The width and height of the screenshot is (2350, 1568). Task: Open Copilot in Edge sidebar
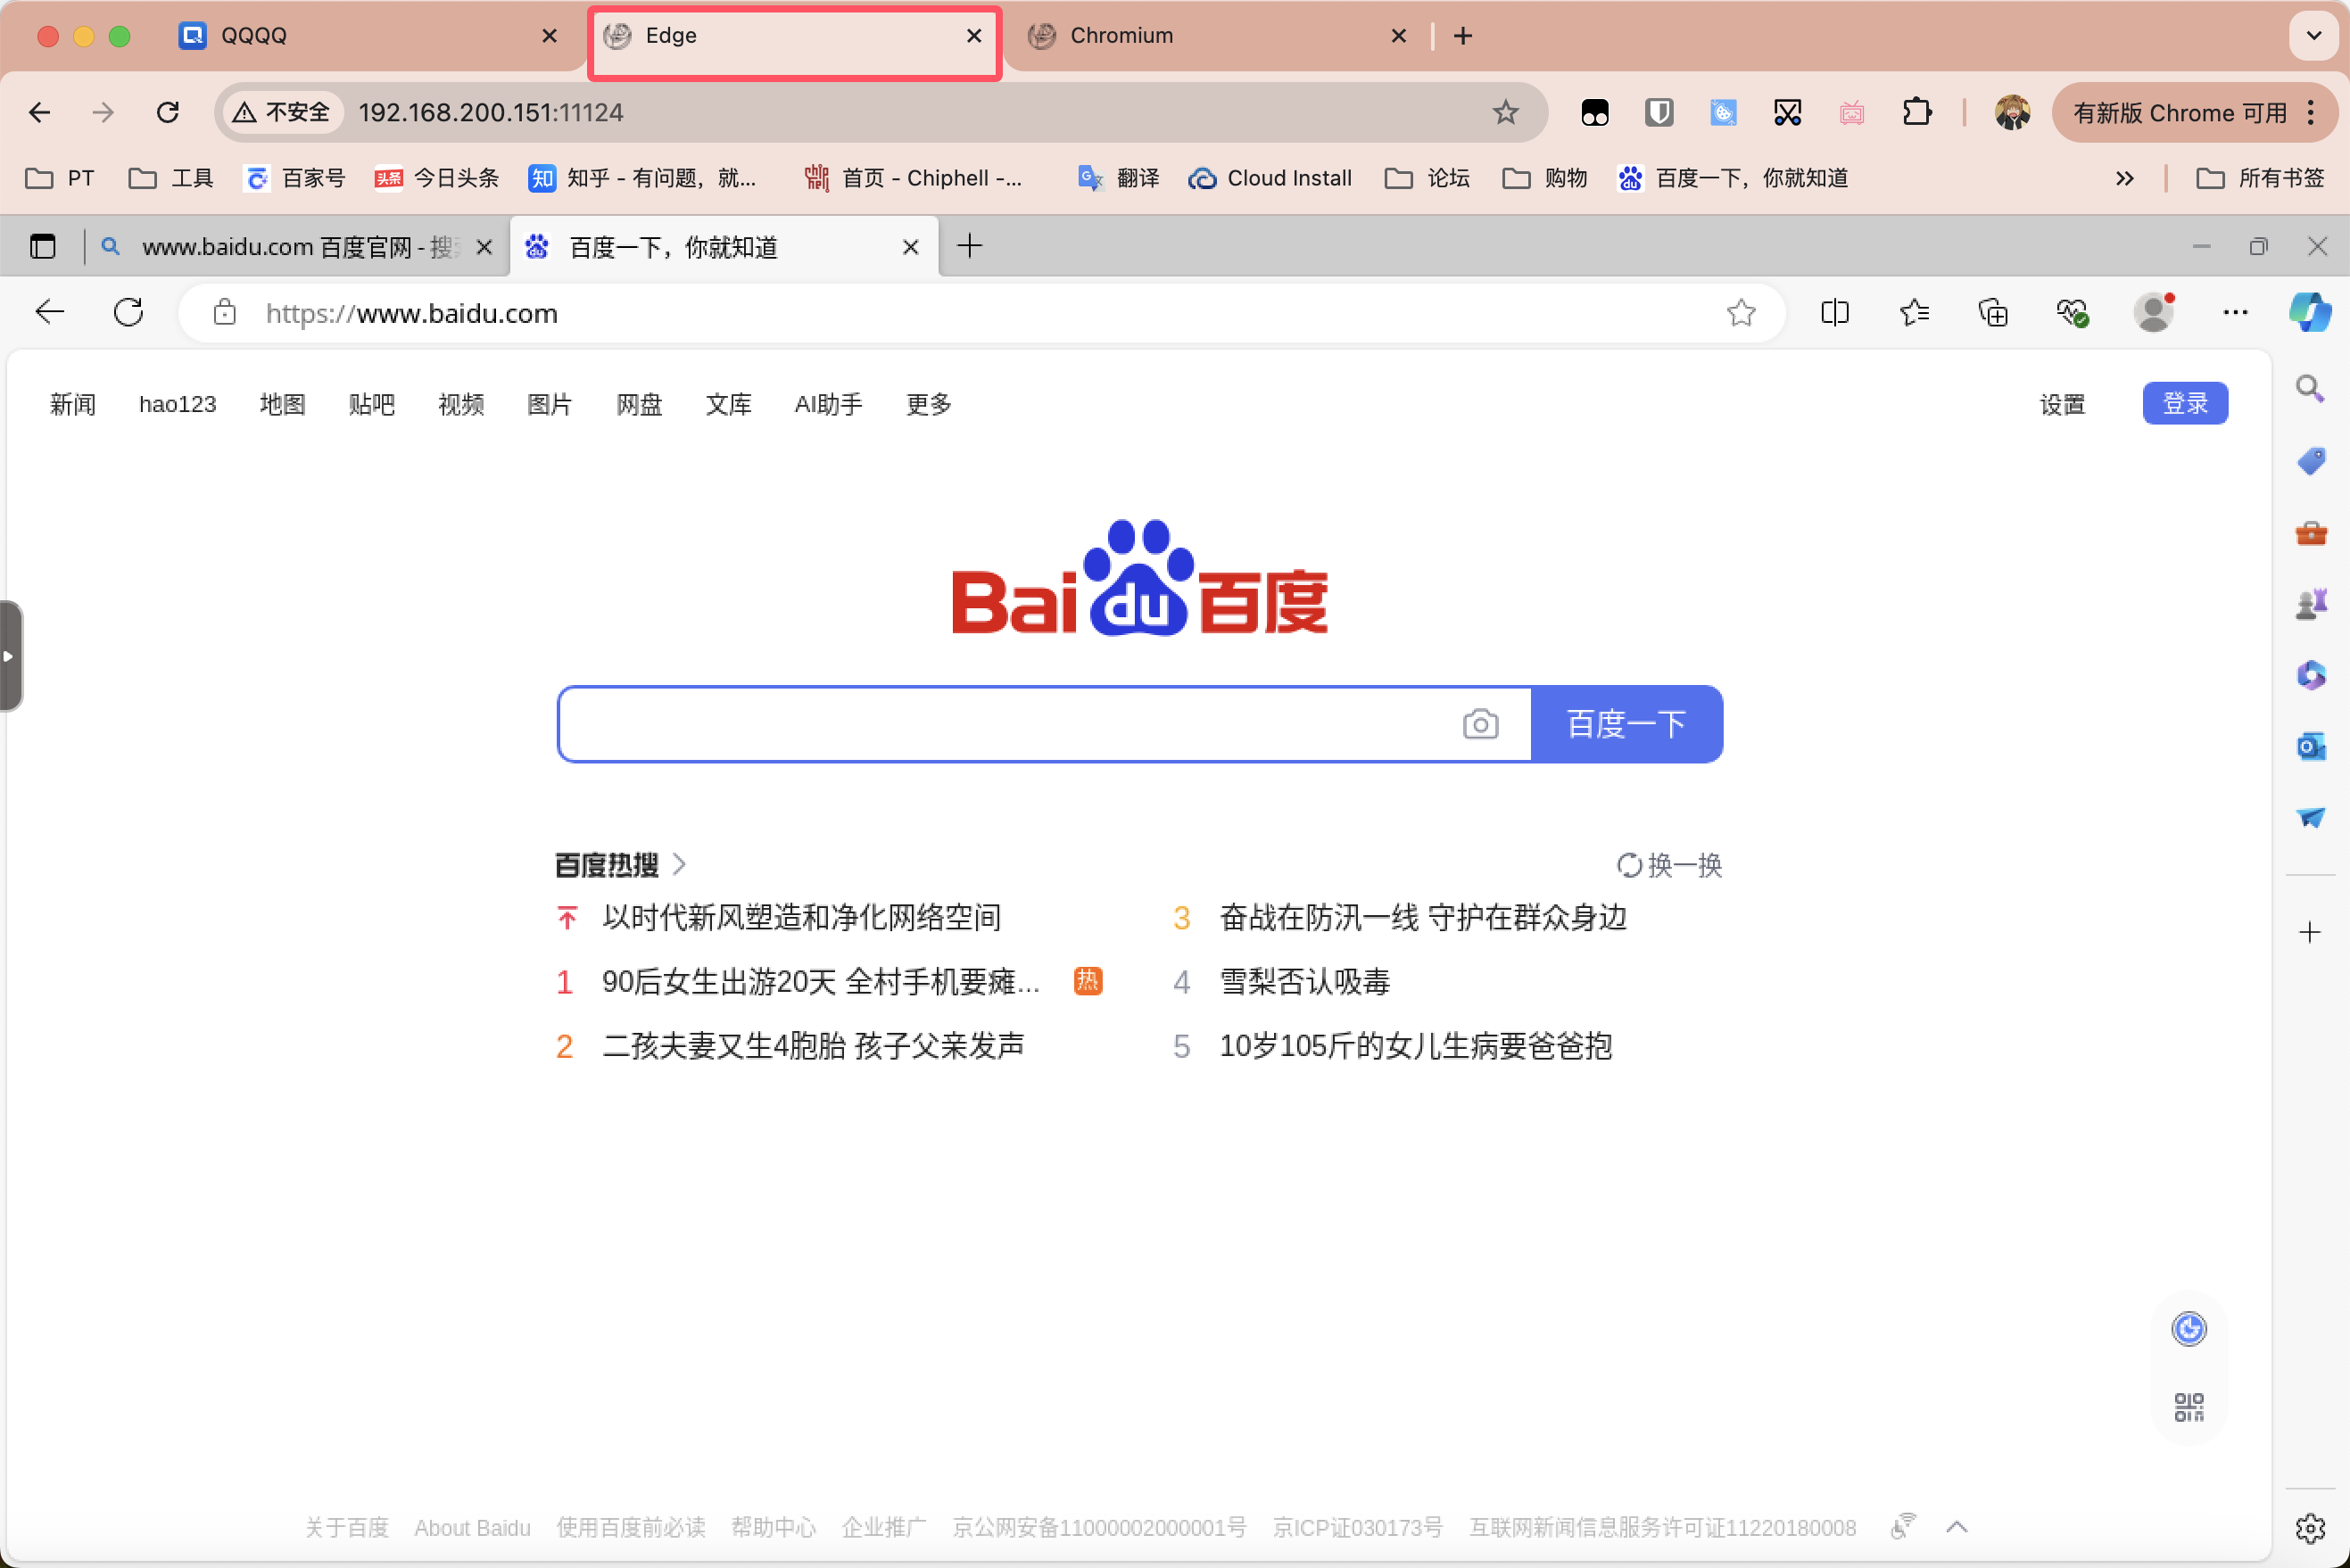pyautogui.click(x=2310, y=312)
